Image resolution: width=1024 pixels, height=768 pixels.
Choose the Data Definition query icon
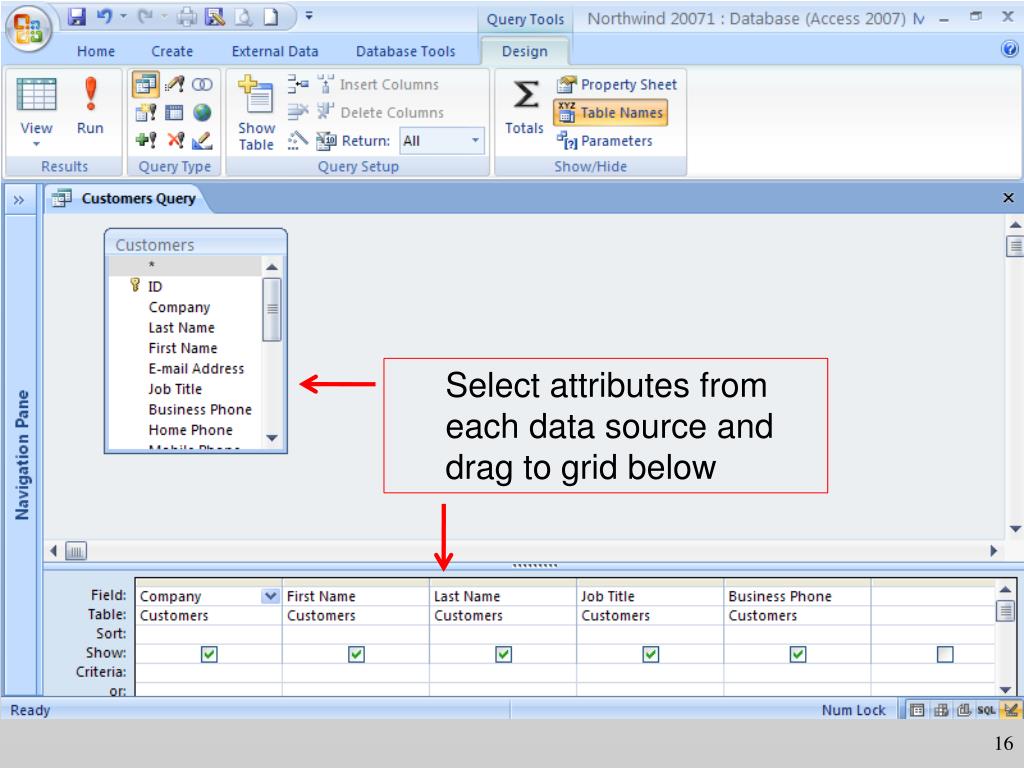pyautogui.click(x=202, y=140)
